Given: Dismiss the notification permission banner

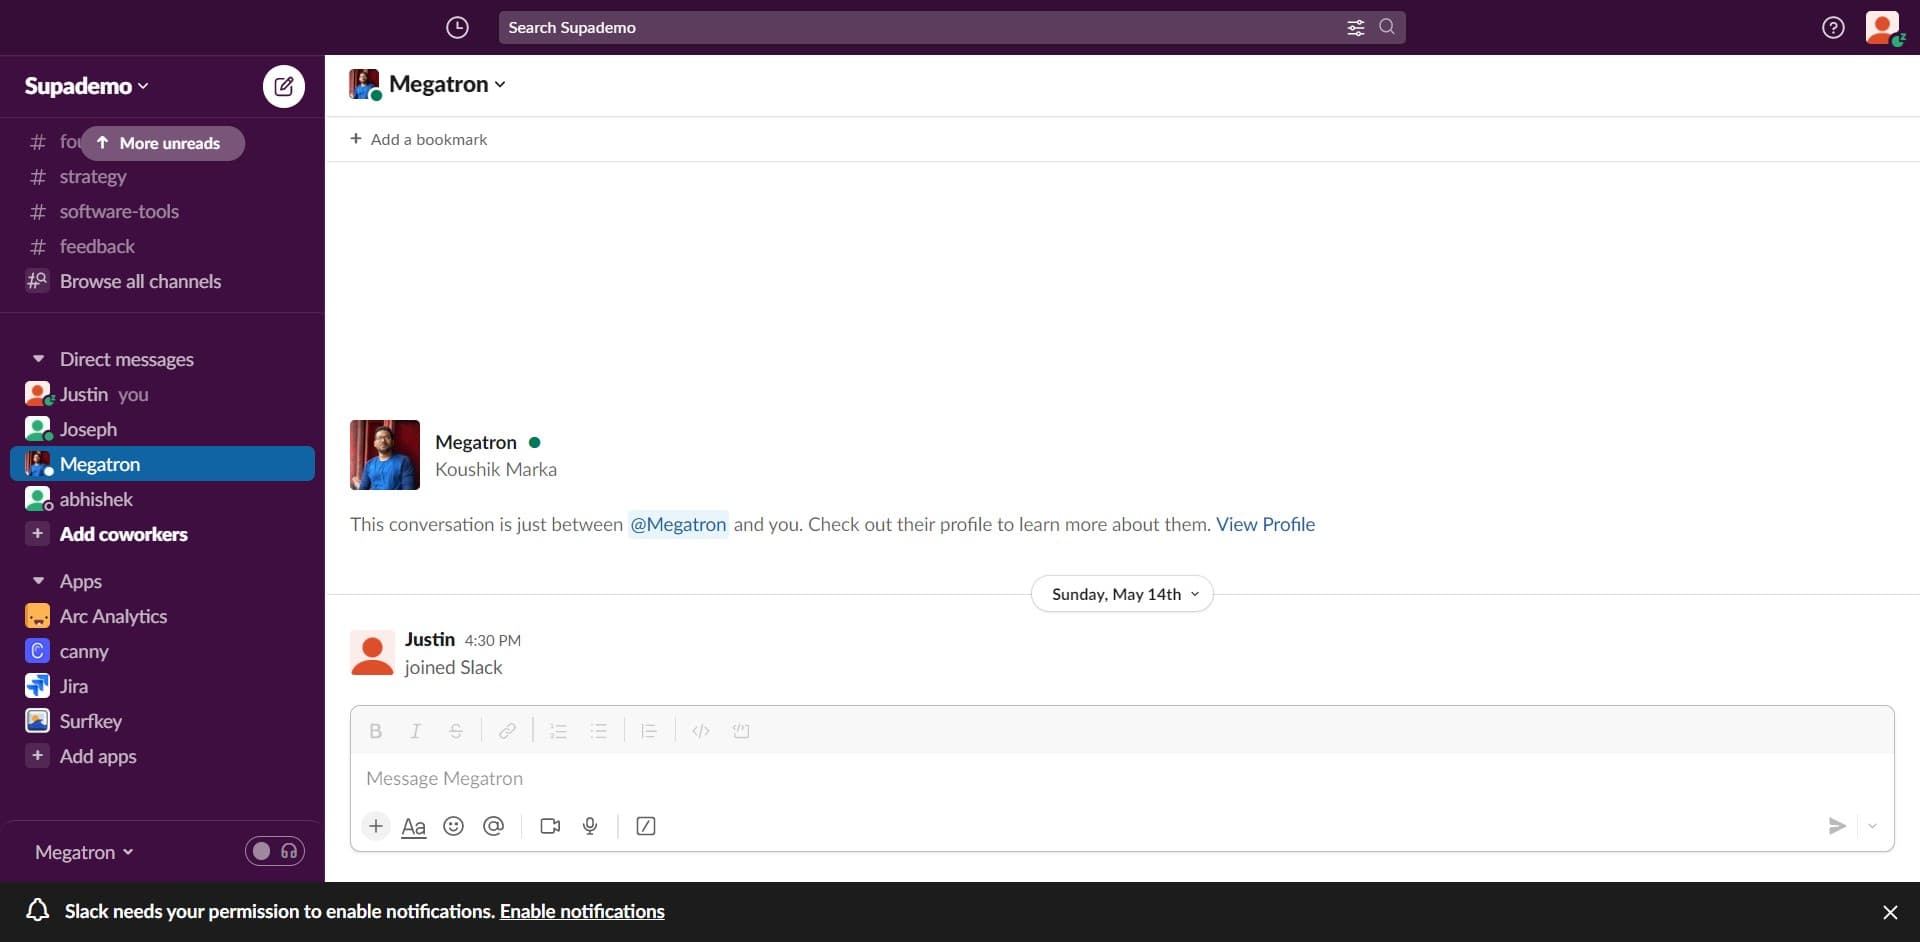Looking at the screenshot, I should (1889, 912).
